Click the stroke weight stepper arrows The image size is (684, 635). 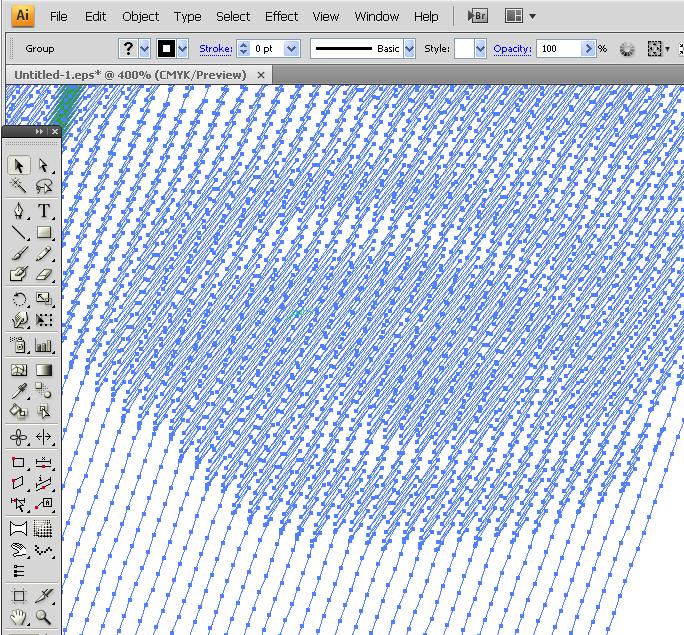click(243, 49)
